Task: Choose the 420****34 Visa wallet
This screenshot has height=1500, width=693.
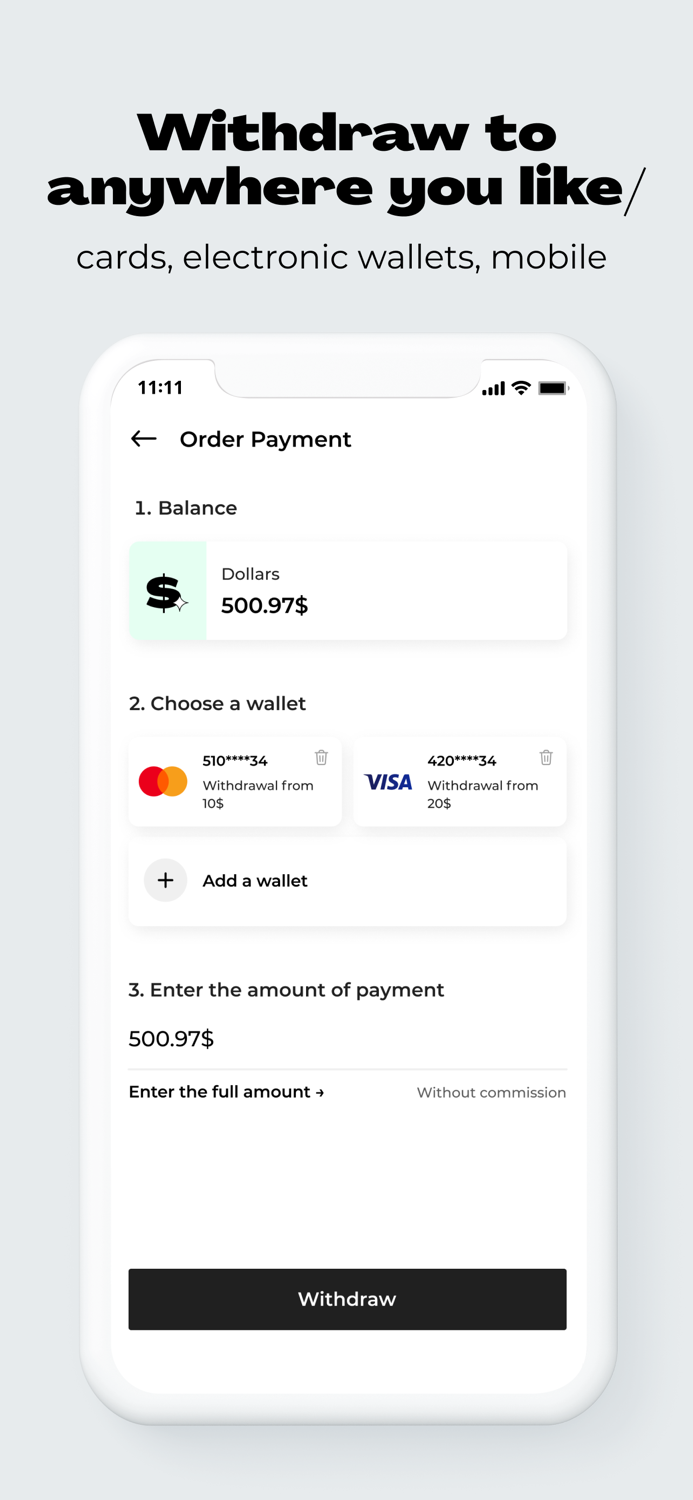Action: click(459, 781)
